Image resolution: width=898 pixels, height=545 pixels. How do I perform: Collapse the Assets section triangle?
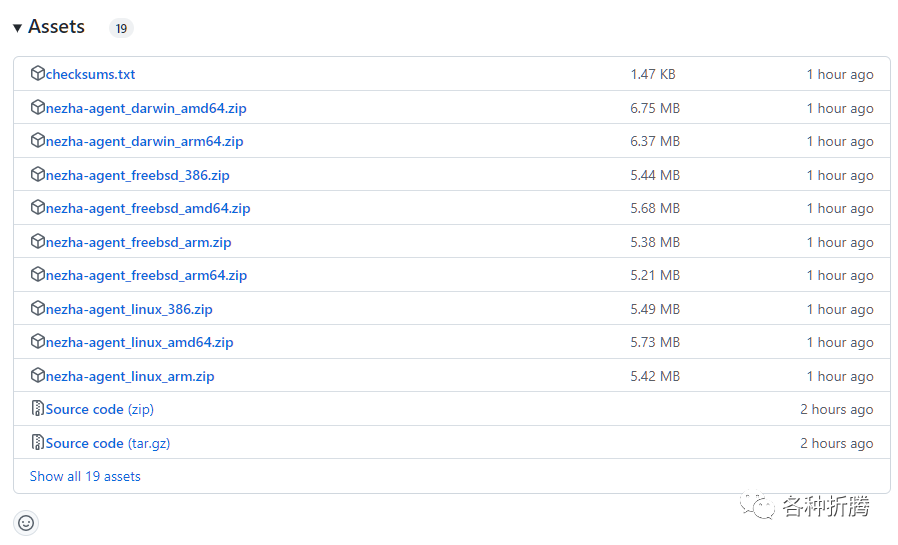pos(17,27)
